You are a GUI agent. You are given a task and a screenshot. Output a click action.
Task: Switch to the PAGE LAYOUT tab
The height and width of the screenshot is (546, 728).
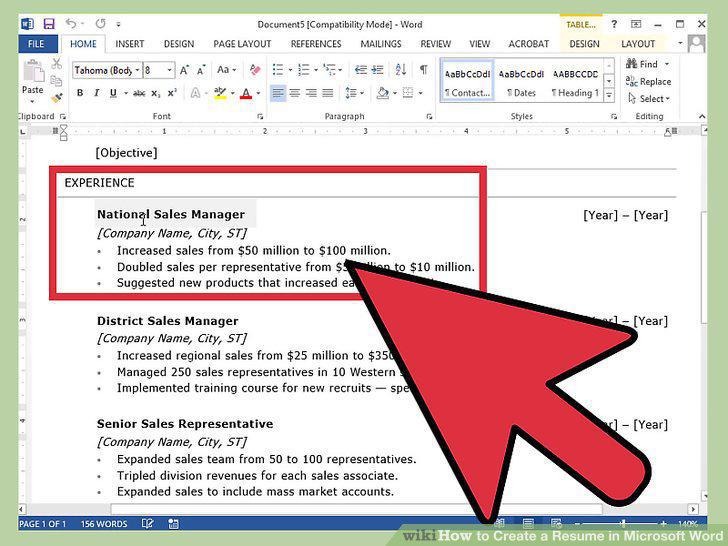242,44
